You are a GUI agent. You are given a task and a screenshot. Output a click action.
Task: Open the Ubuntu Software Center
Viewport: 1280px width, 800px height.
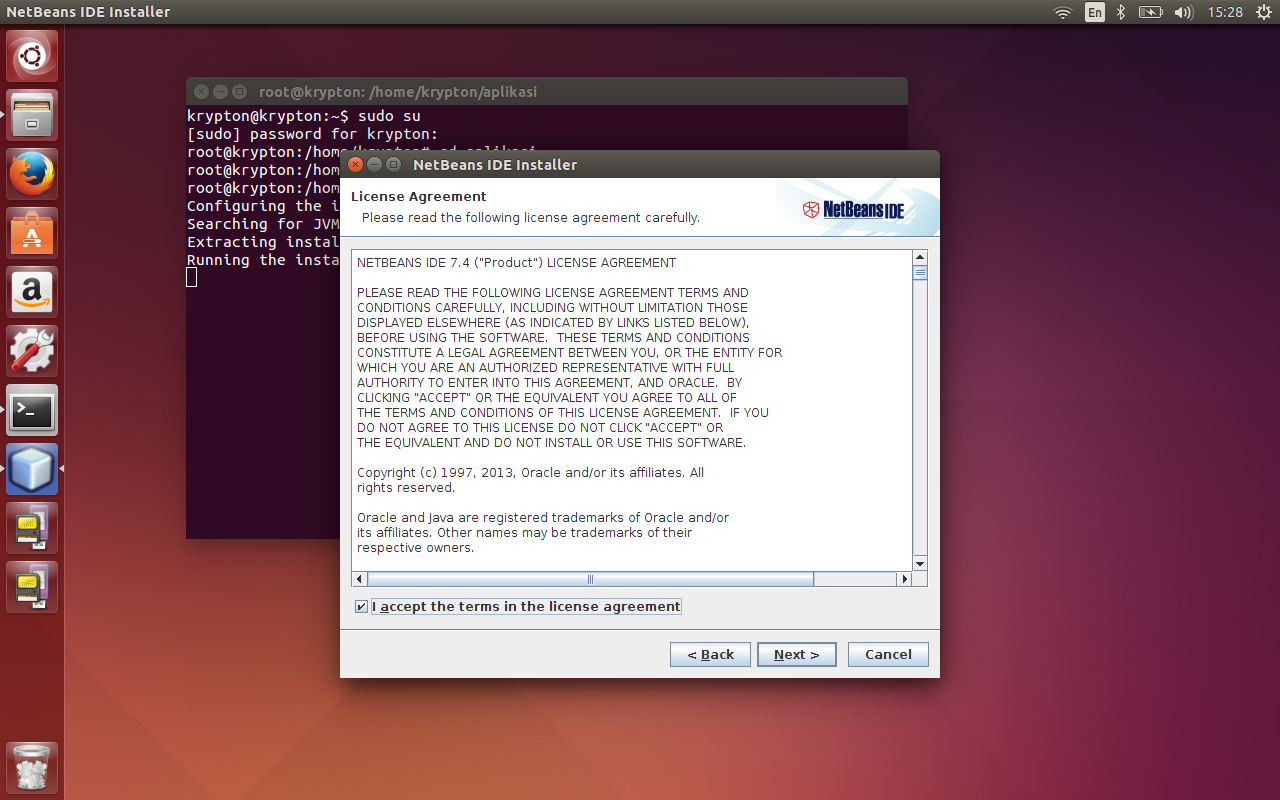[x=31, y=233]
